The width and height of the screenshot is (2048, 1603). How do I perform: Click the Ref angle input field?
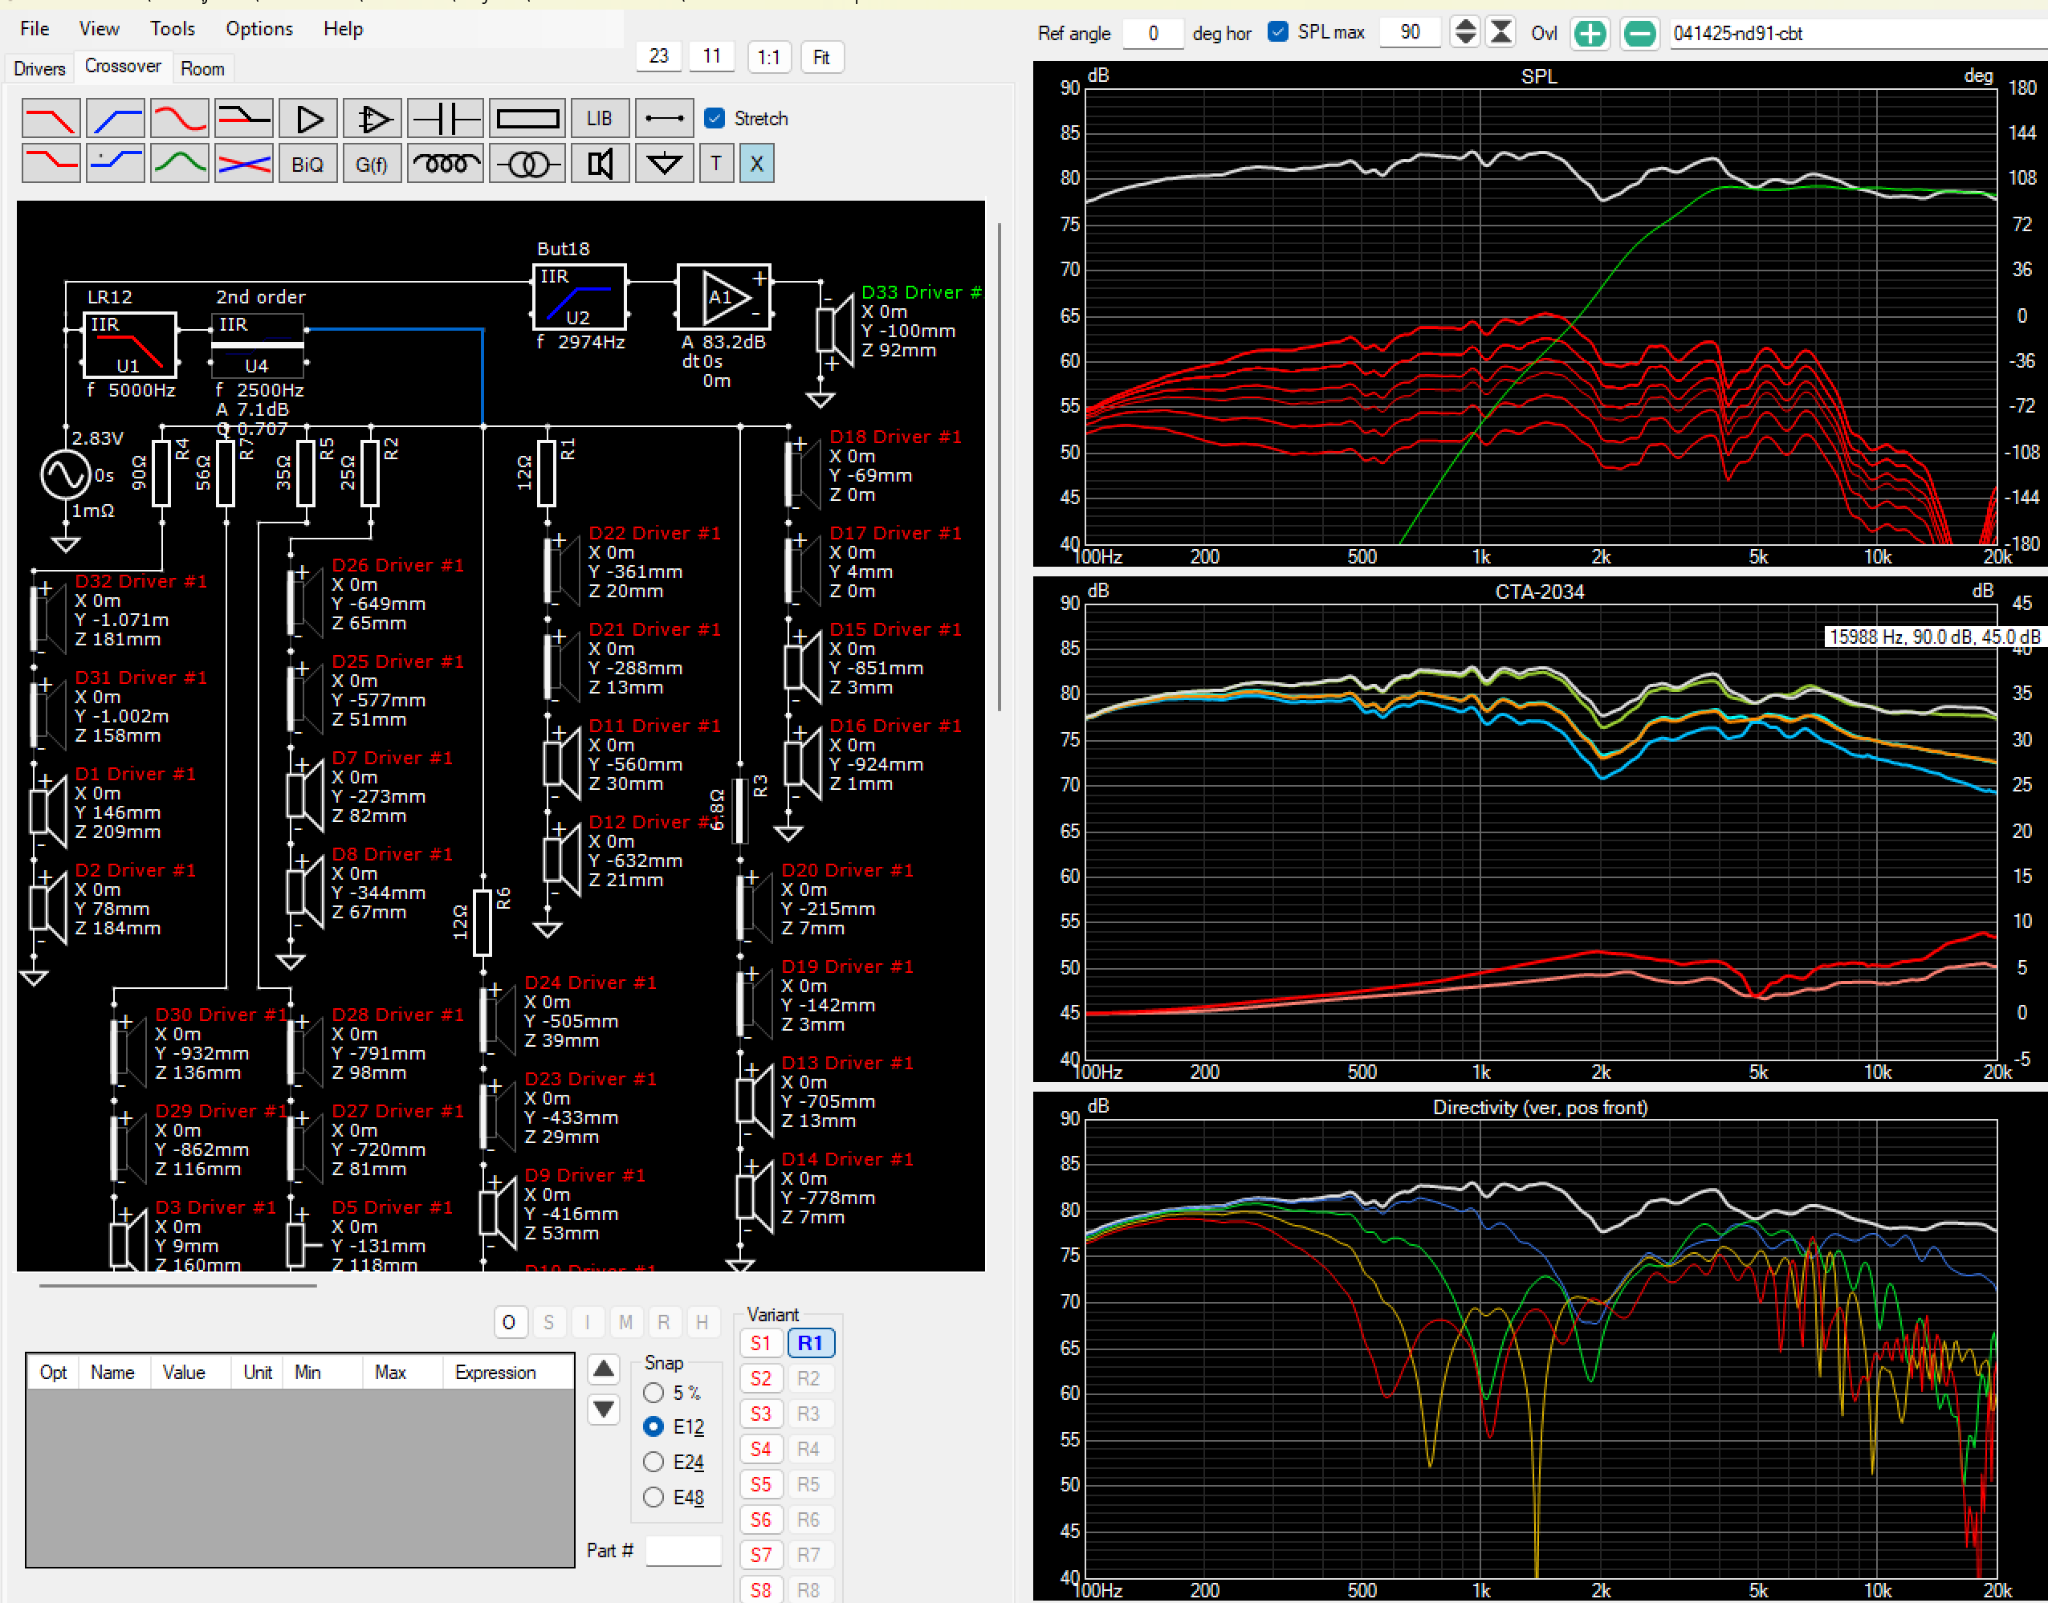click(1152, 33)
